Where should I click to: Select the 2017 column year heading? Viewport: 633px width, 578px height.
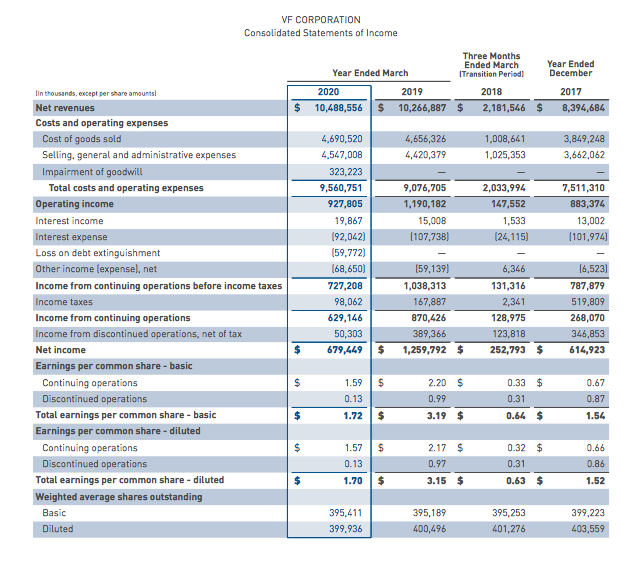570,92
